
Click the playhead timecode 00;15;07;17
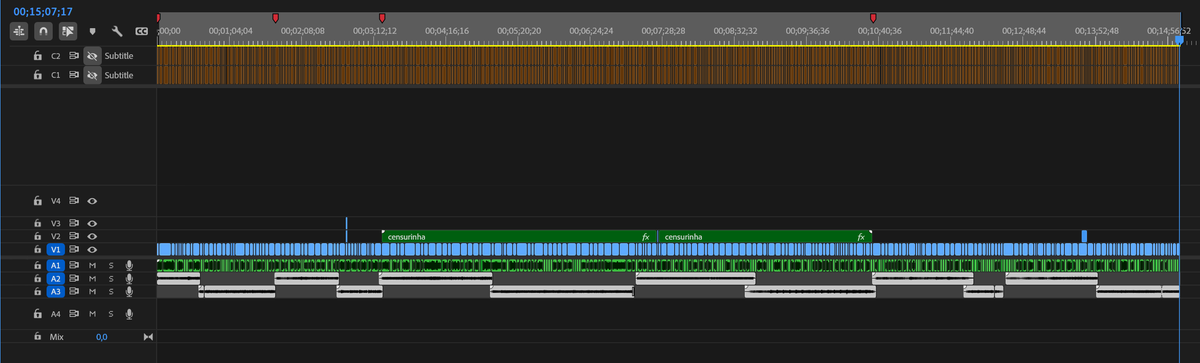click(43, 12)
